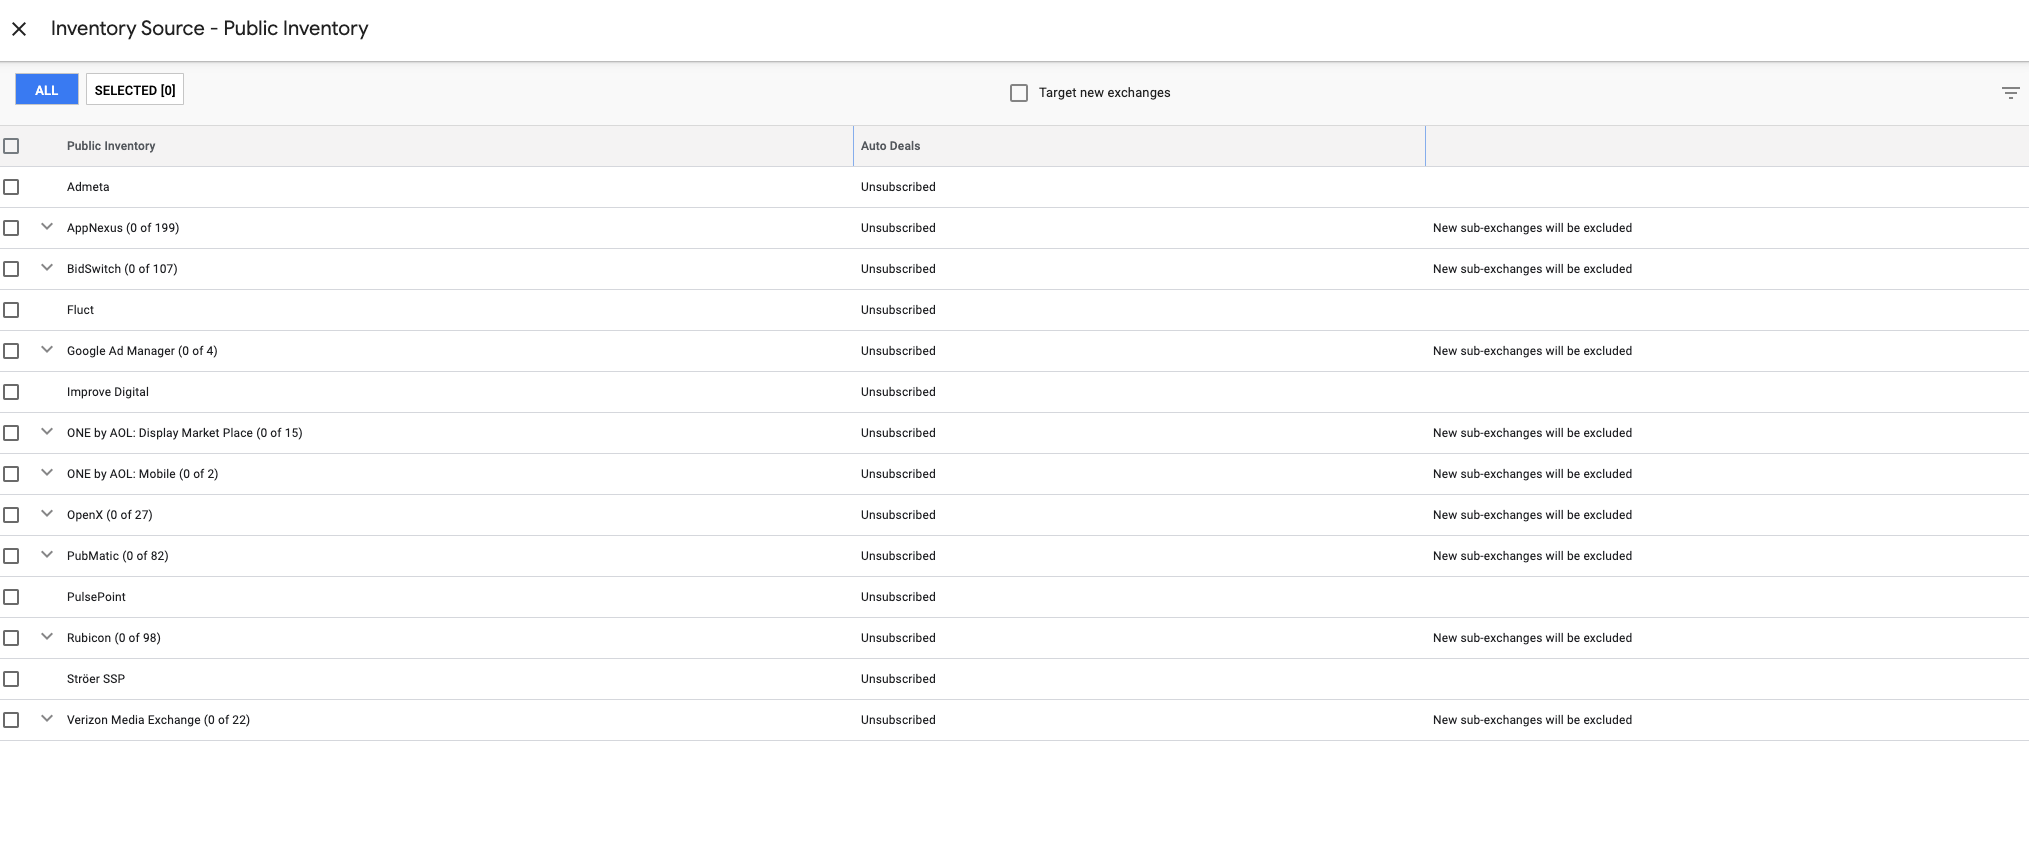Click the Improve Digital row name
This screenshot has width=2029, height=853.
[x=108, y=392]
